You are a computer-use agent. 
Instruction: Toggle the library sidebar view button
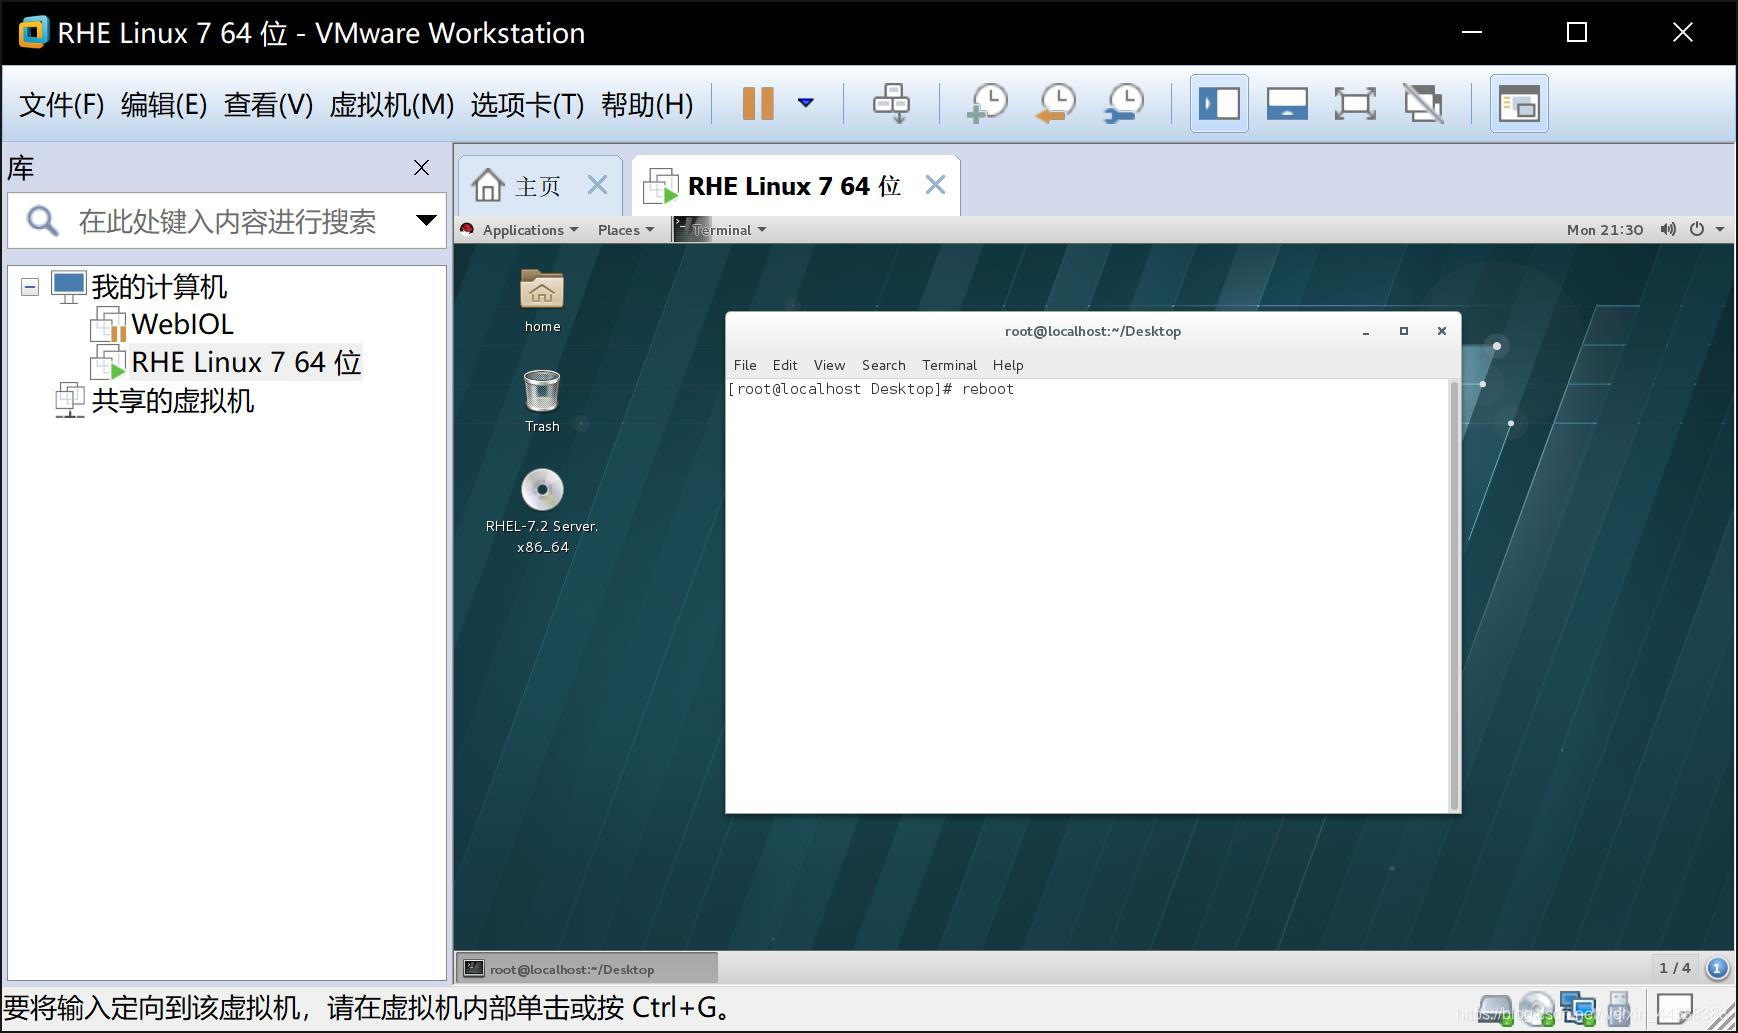[x=1219, y=103]
